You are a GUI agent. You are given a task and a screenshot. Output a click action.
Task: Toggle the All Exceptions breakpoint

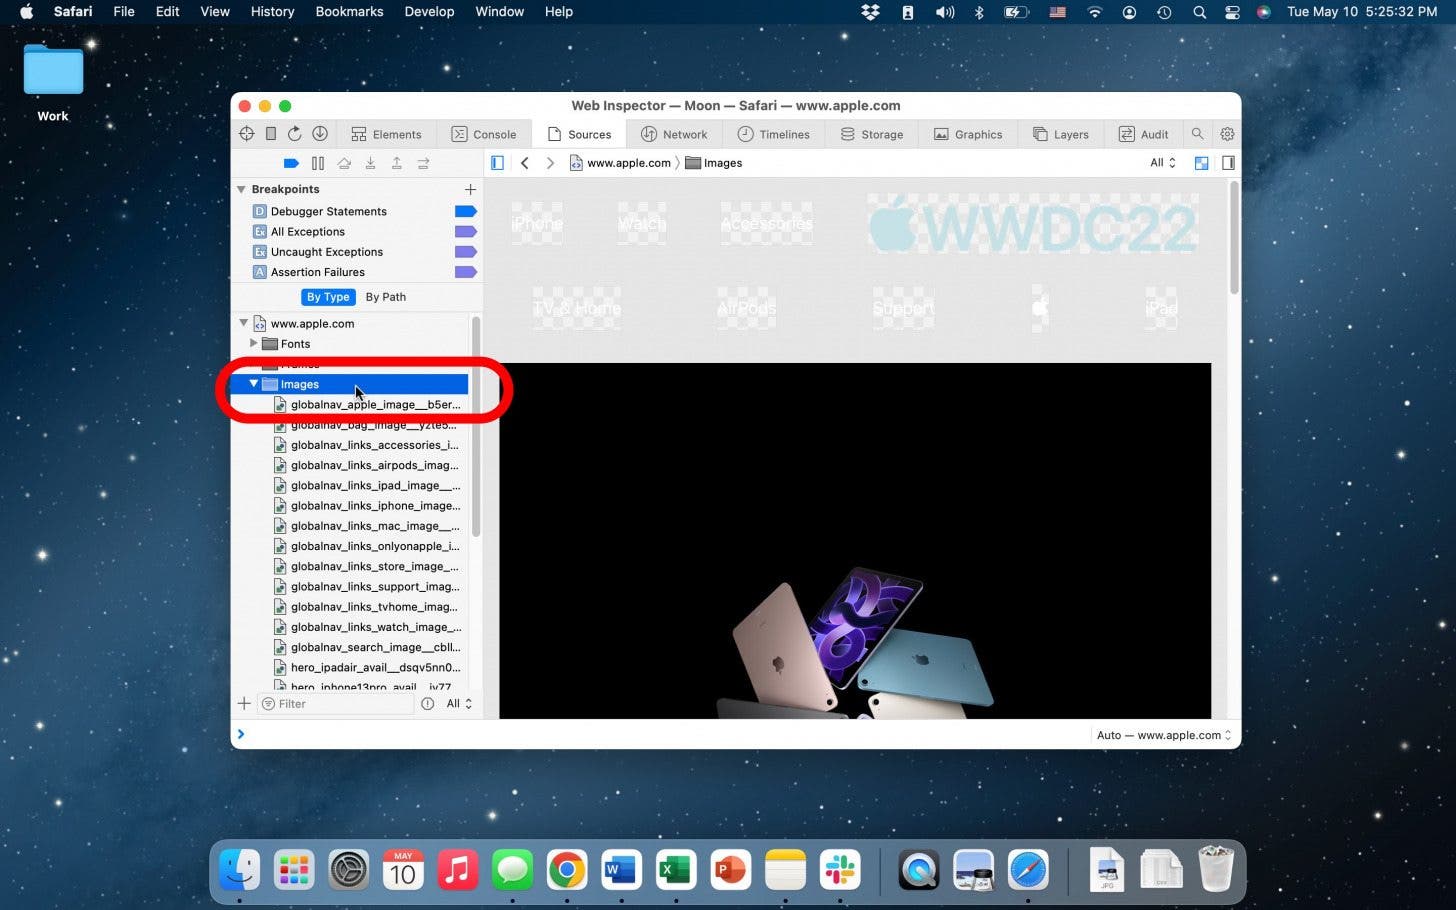coord(465,231)
